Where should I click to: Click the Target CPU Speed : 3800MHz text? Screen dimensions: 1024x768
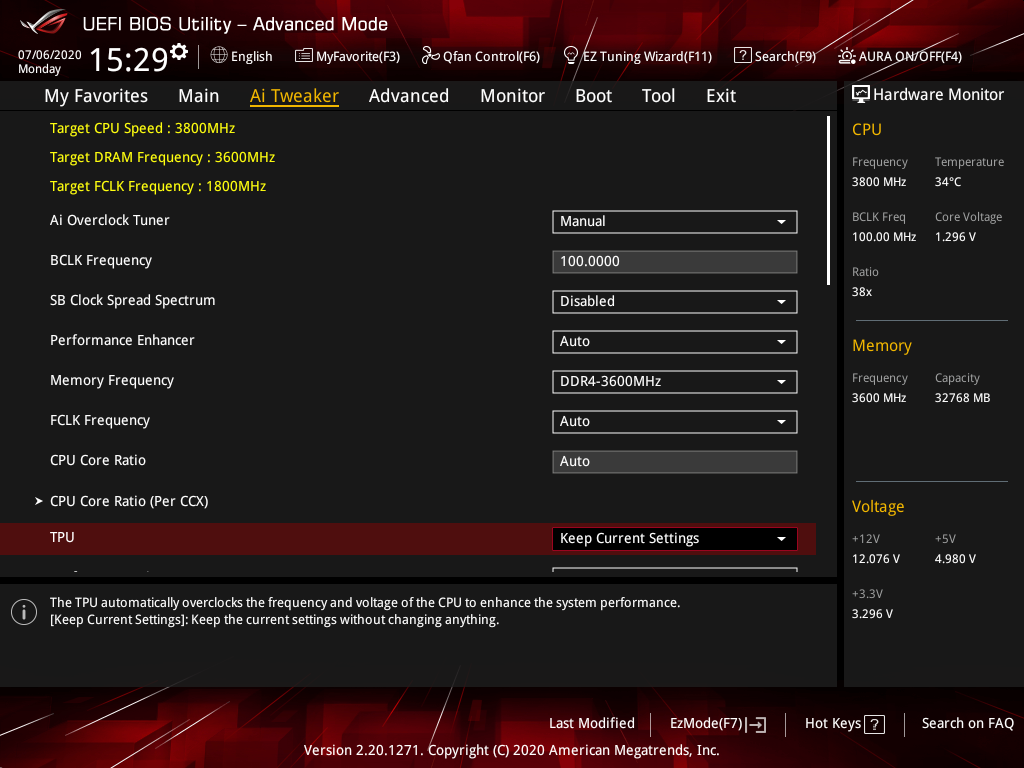142,128
